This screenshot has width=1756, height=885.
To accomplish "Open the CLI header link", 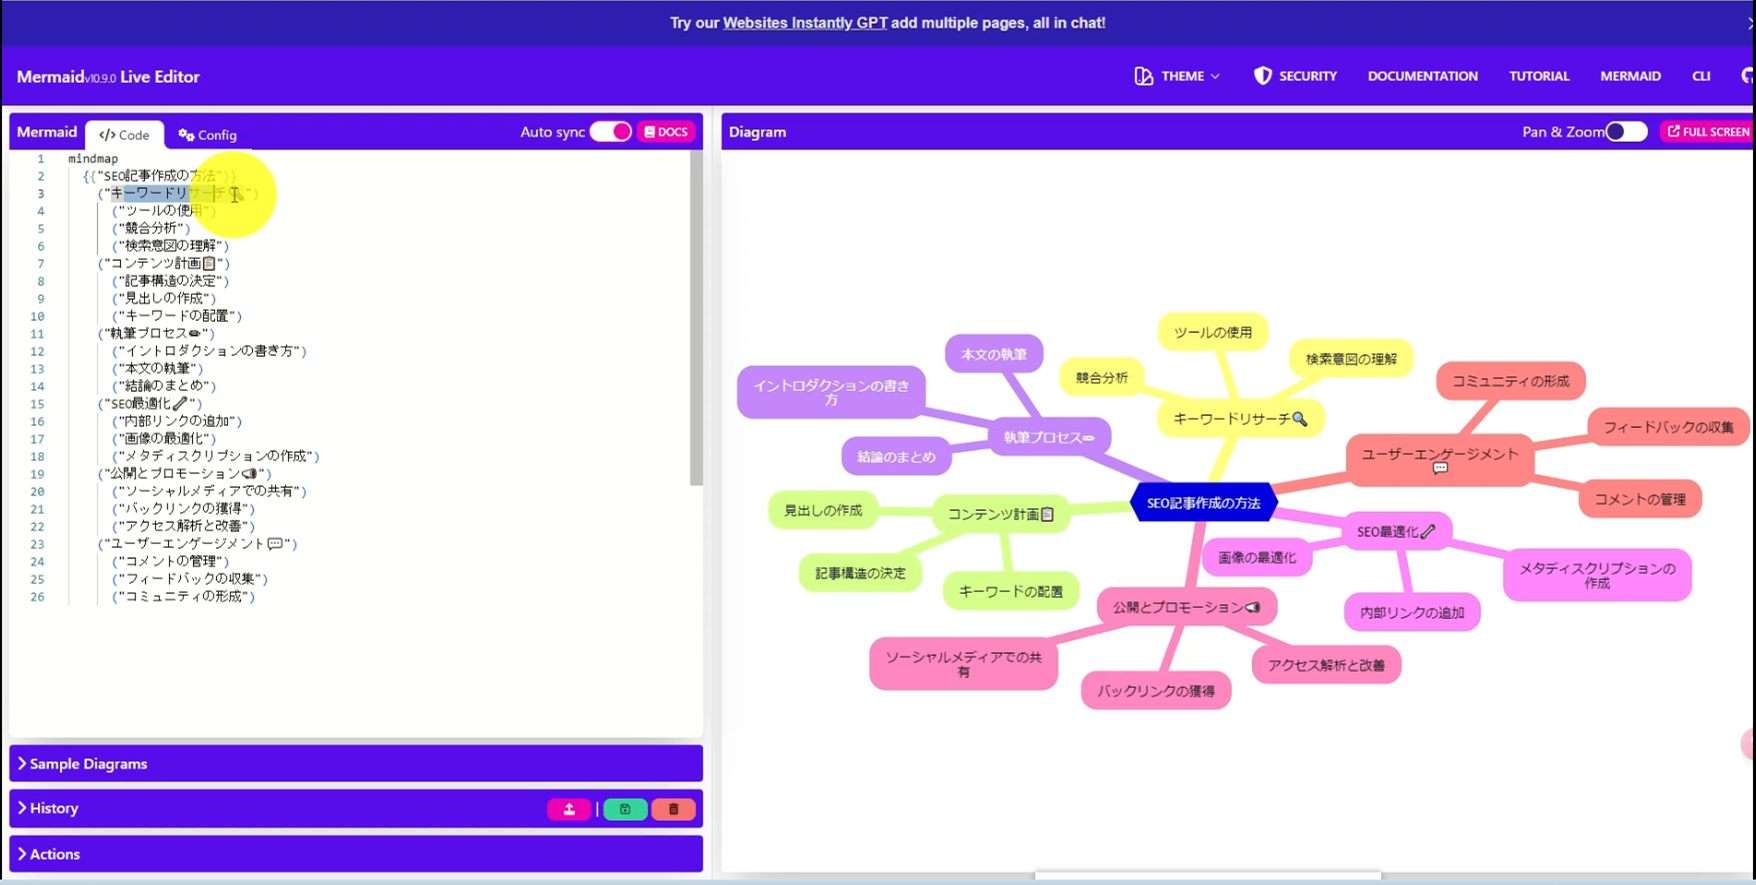I will point(1701,76).
